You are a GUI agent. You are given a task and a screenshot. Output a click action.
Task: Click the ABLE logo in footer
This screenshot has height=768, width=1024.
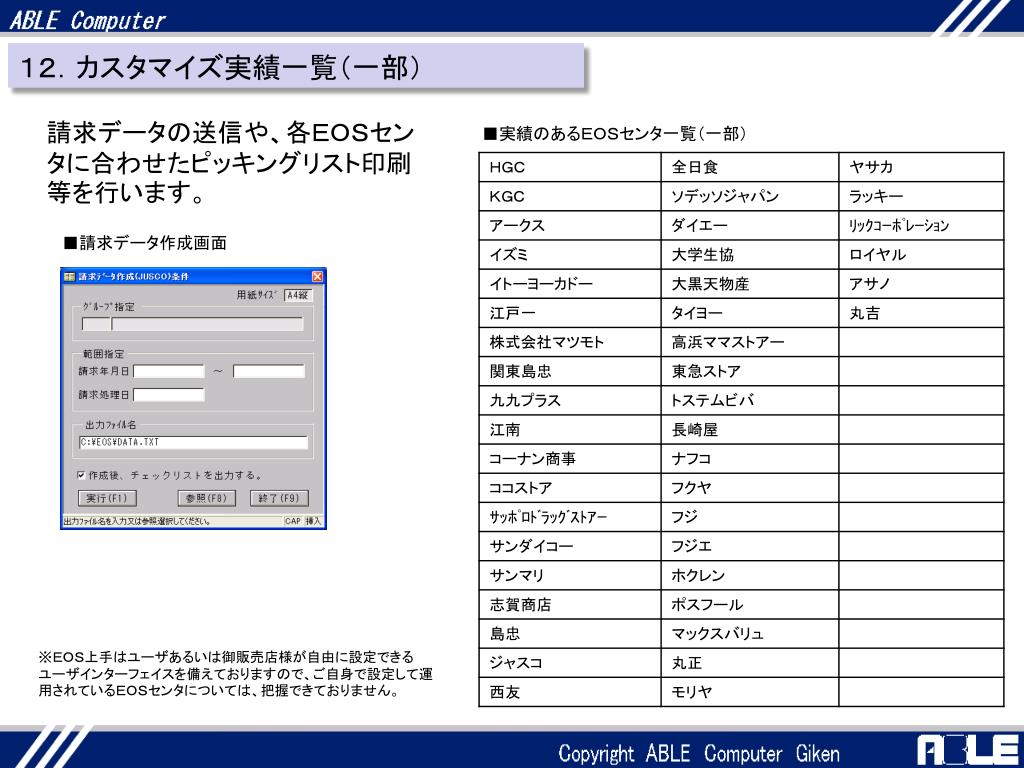tap(969, 750)
